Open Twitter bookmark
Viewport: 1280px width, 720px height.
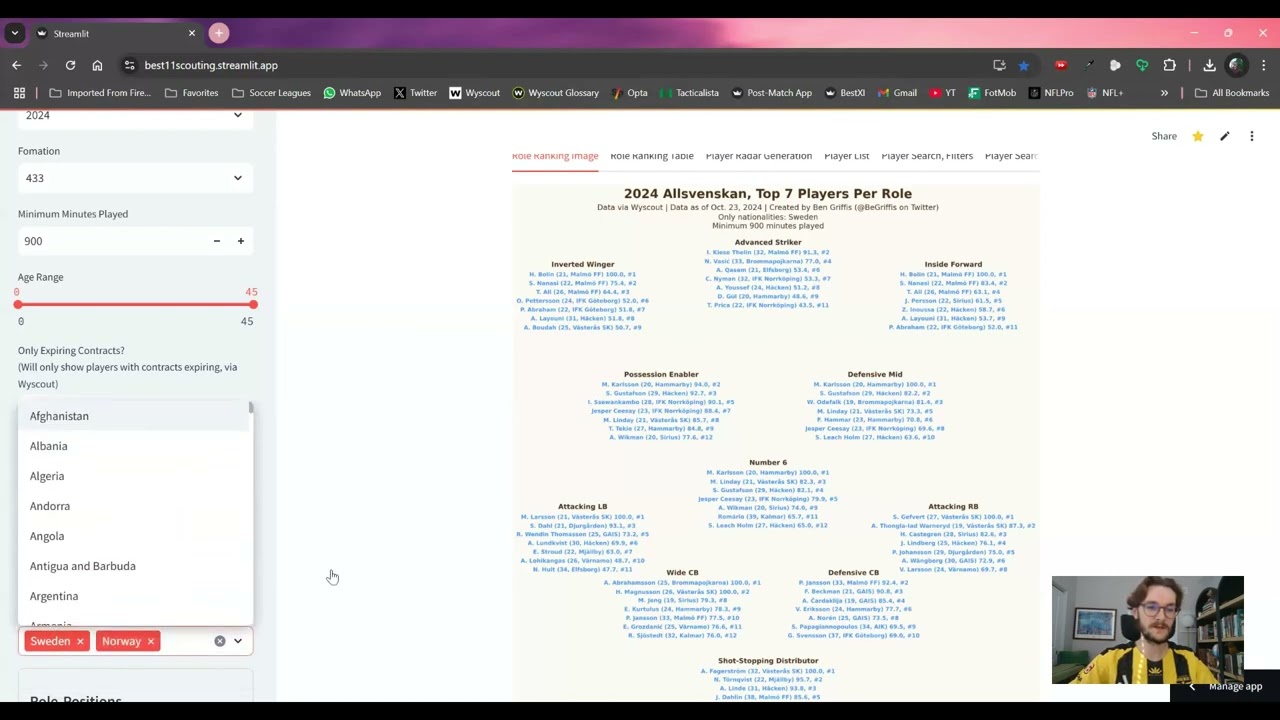(x=415, y=93)
